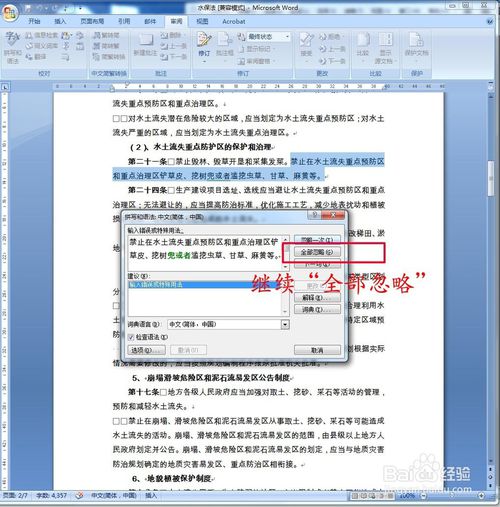Open the final-state (最终状态) display dropdown
Screen dimensions: 500x507
pyautogui.click(x=268, y=37)
